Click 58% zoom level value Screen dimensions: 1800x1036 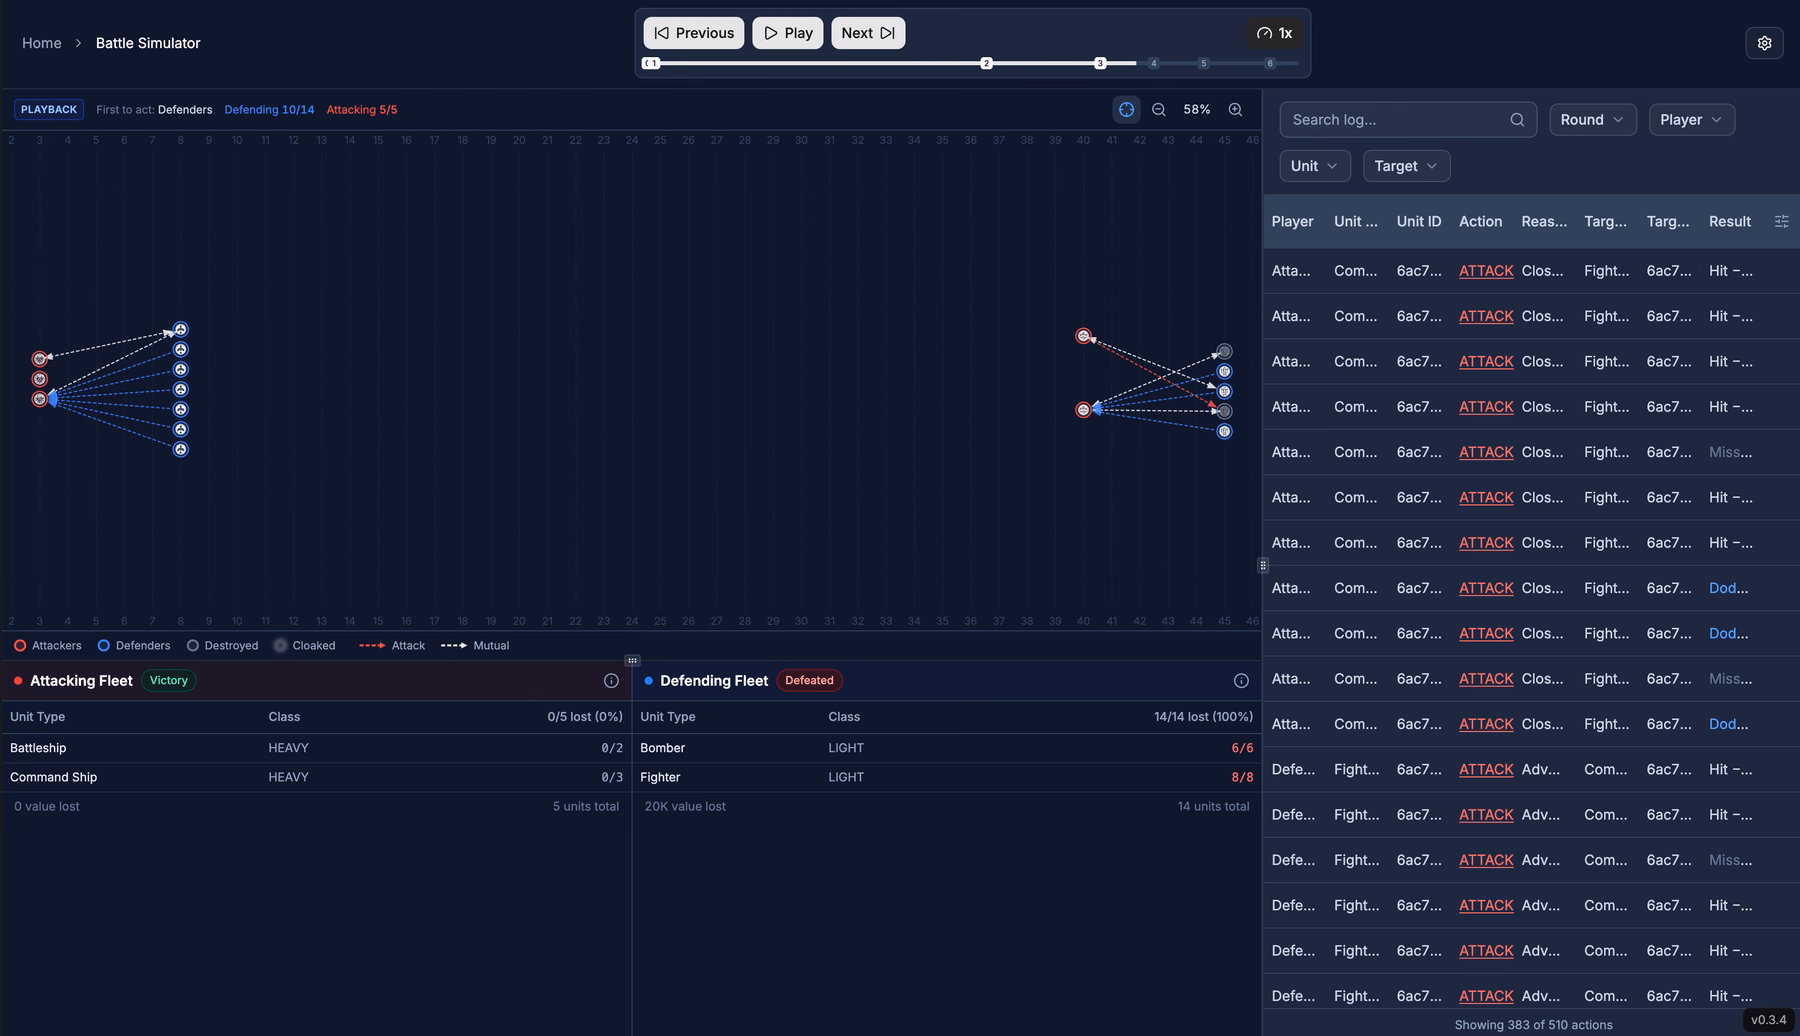click(1197, 110)
